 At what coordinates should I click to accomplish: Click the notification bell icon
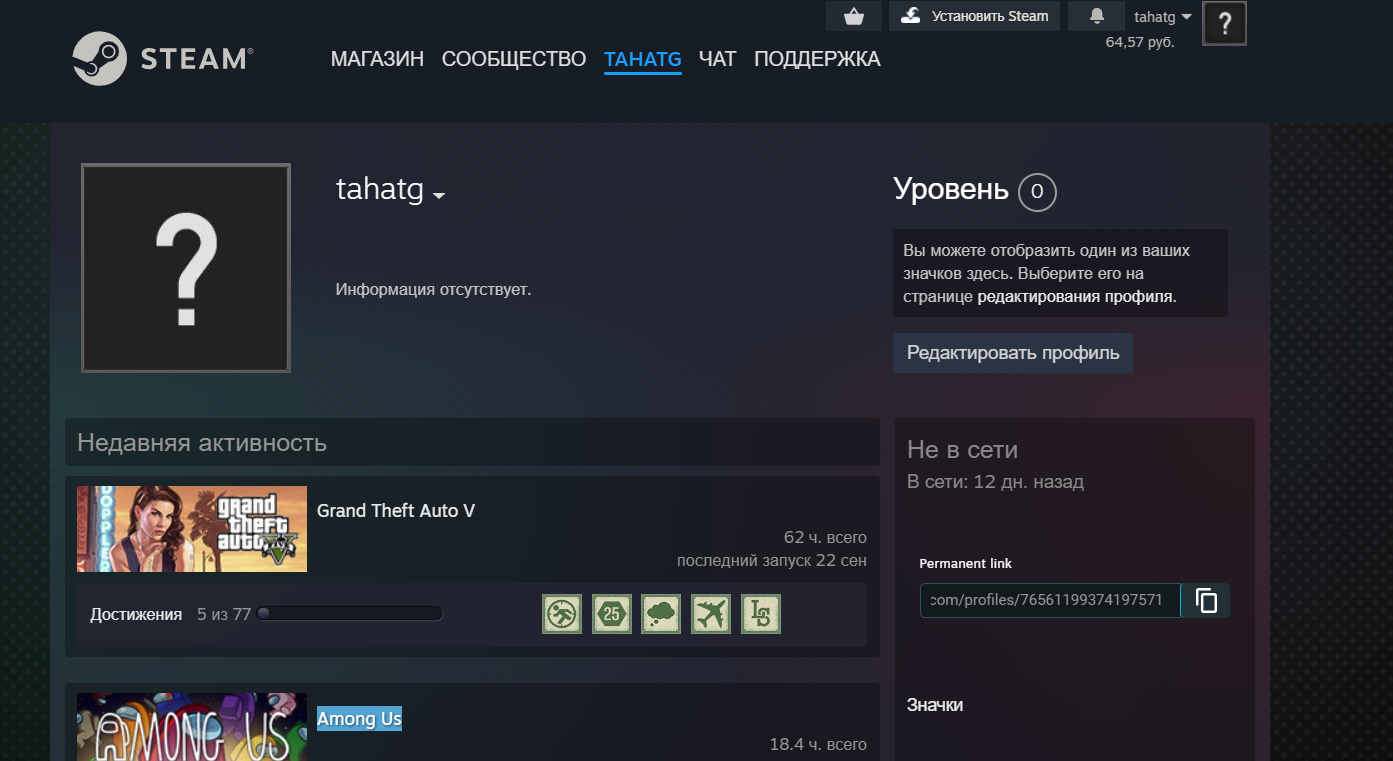point(1096,16)
